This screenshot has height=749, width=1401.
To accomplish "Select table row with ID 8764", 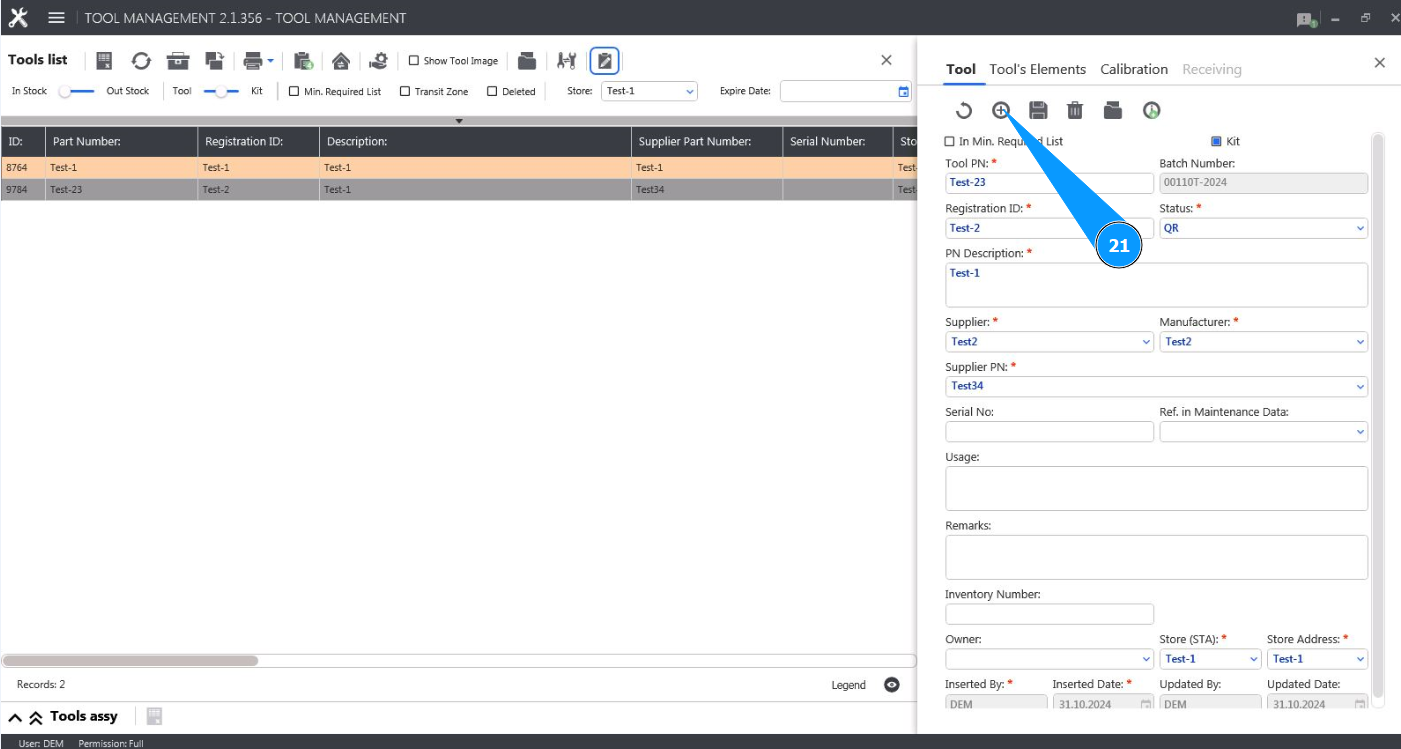I will click(x=458, y=168).
